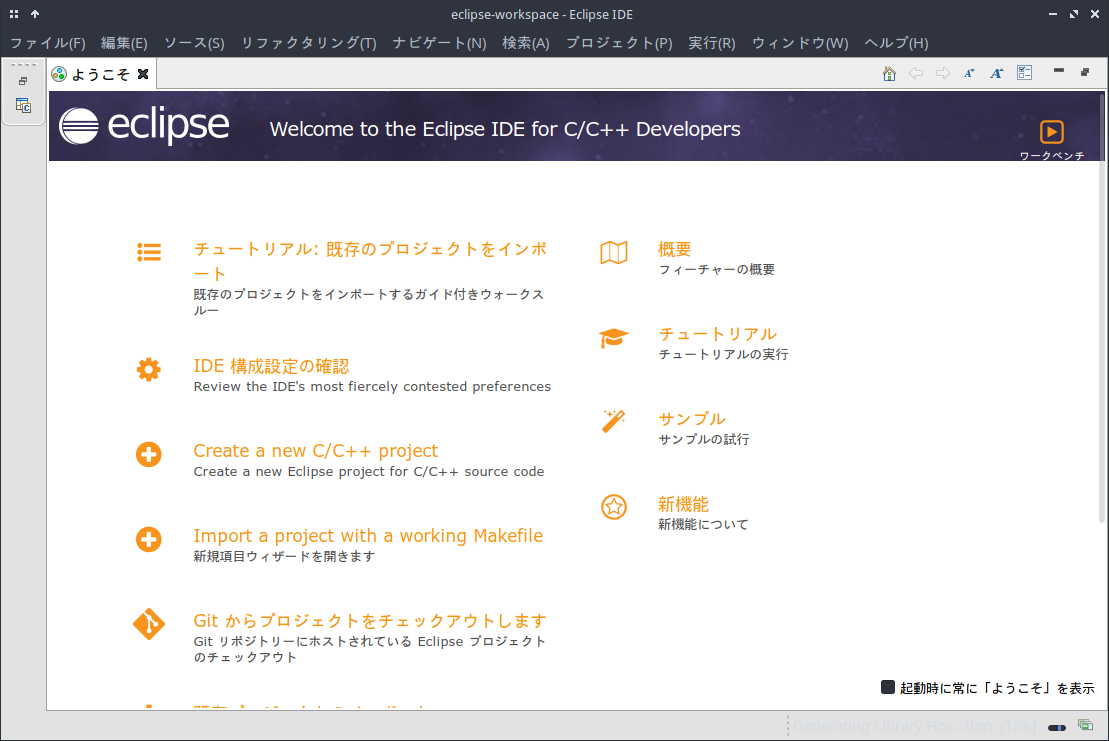Click text サンプルの試行

tap(704, 439)
